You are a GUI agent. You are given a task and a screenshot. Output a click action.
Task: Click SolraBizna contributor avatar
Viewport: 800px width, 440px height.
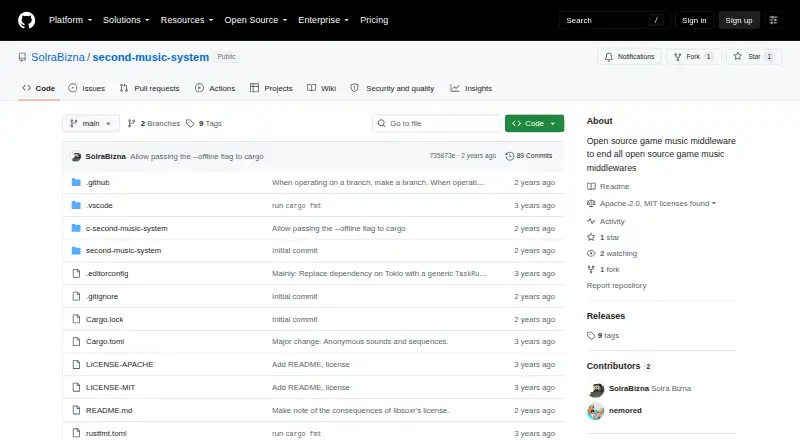click(595, 389)
